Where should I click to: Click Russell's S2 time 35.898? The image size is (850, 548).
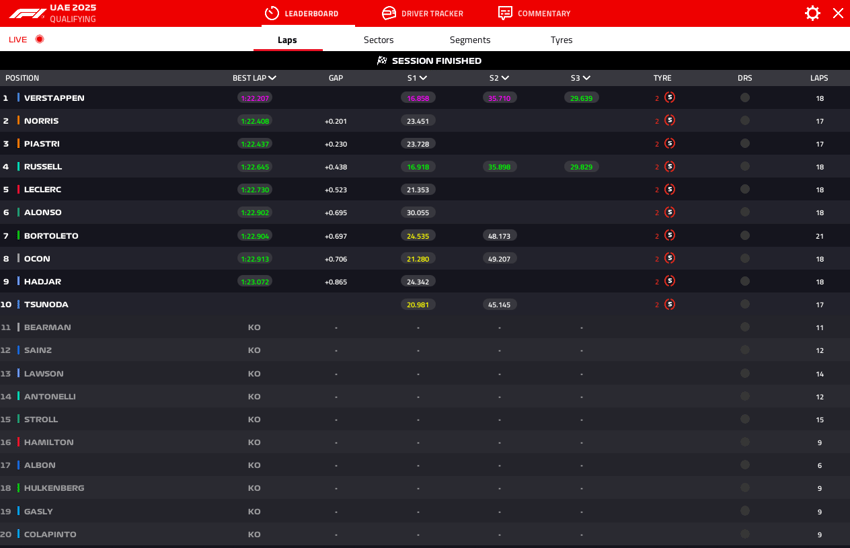[x=499, y=167]
